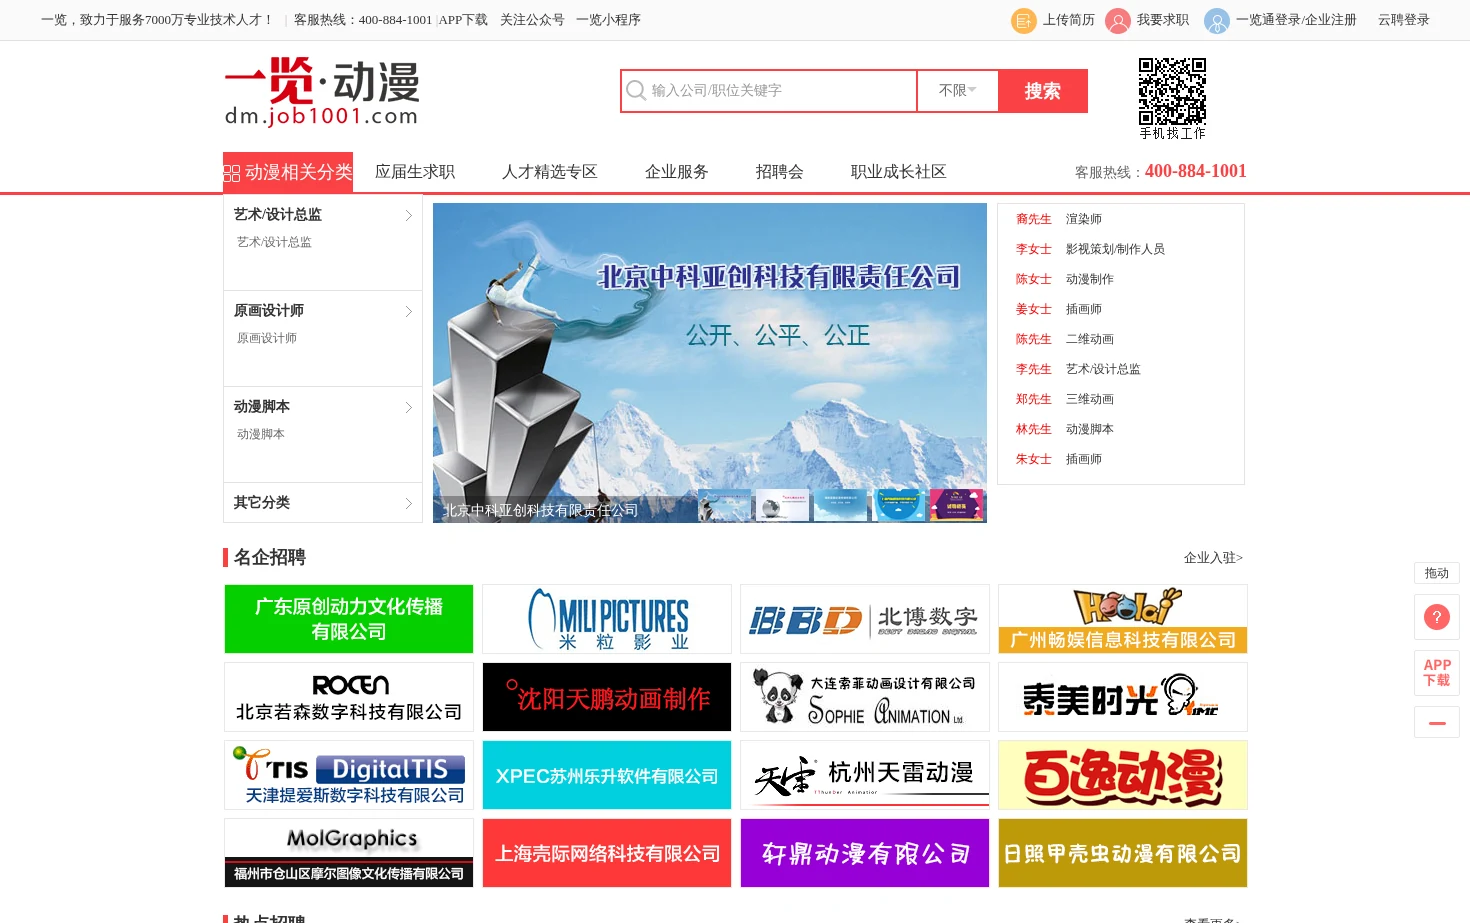Screen dimensions: 1470x923
Task: Select the purple banner thumbnail
Action: (957, 505)
